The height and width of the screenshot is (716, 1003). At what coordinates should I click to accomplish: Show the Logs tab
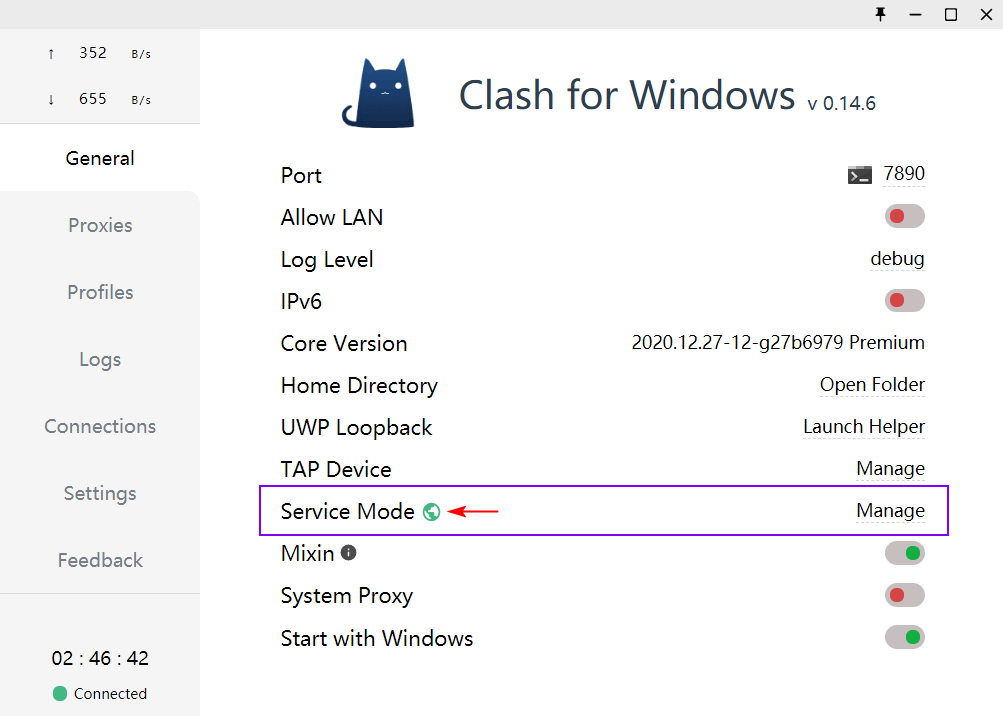[100, 359]
